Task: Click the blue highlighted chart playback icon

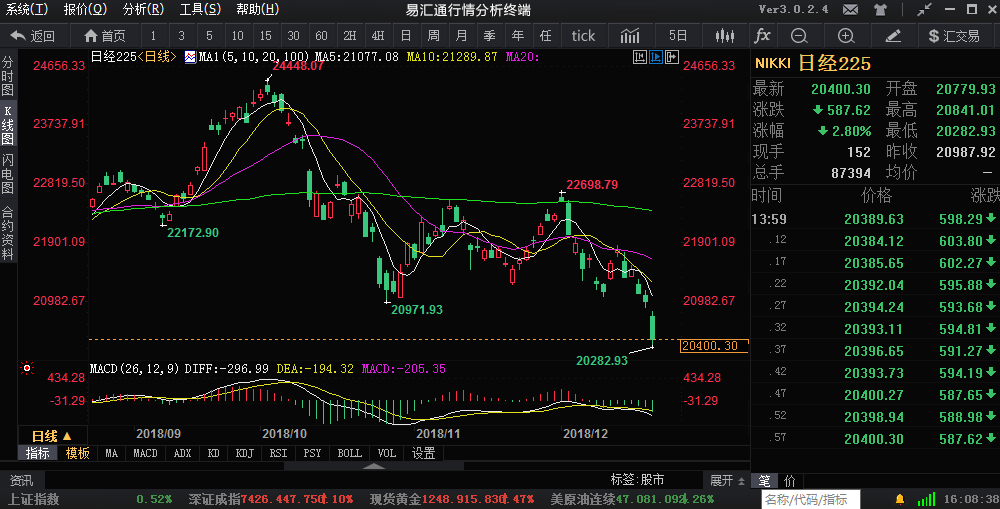Action: [x=656, y=57]
